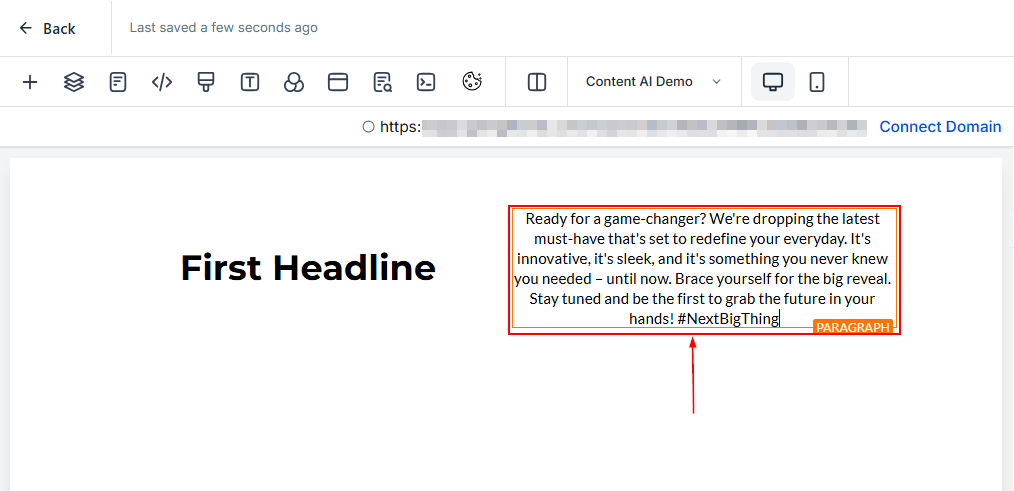Click the overlapping circles color icon
1014x491 pixels.
click(x=294, y=82)
